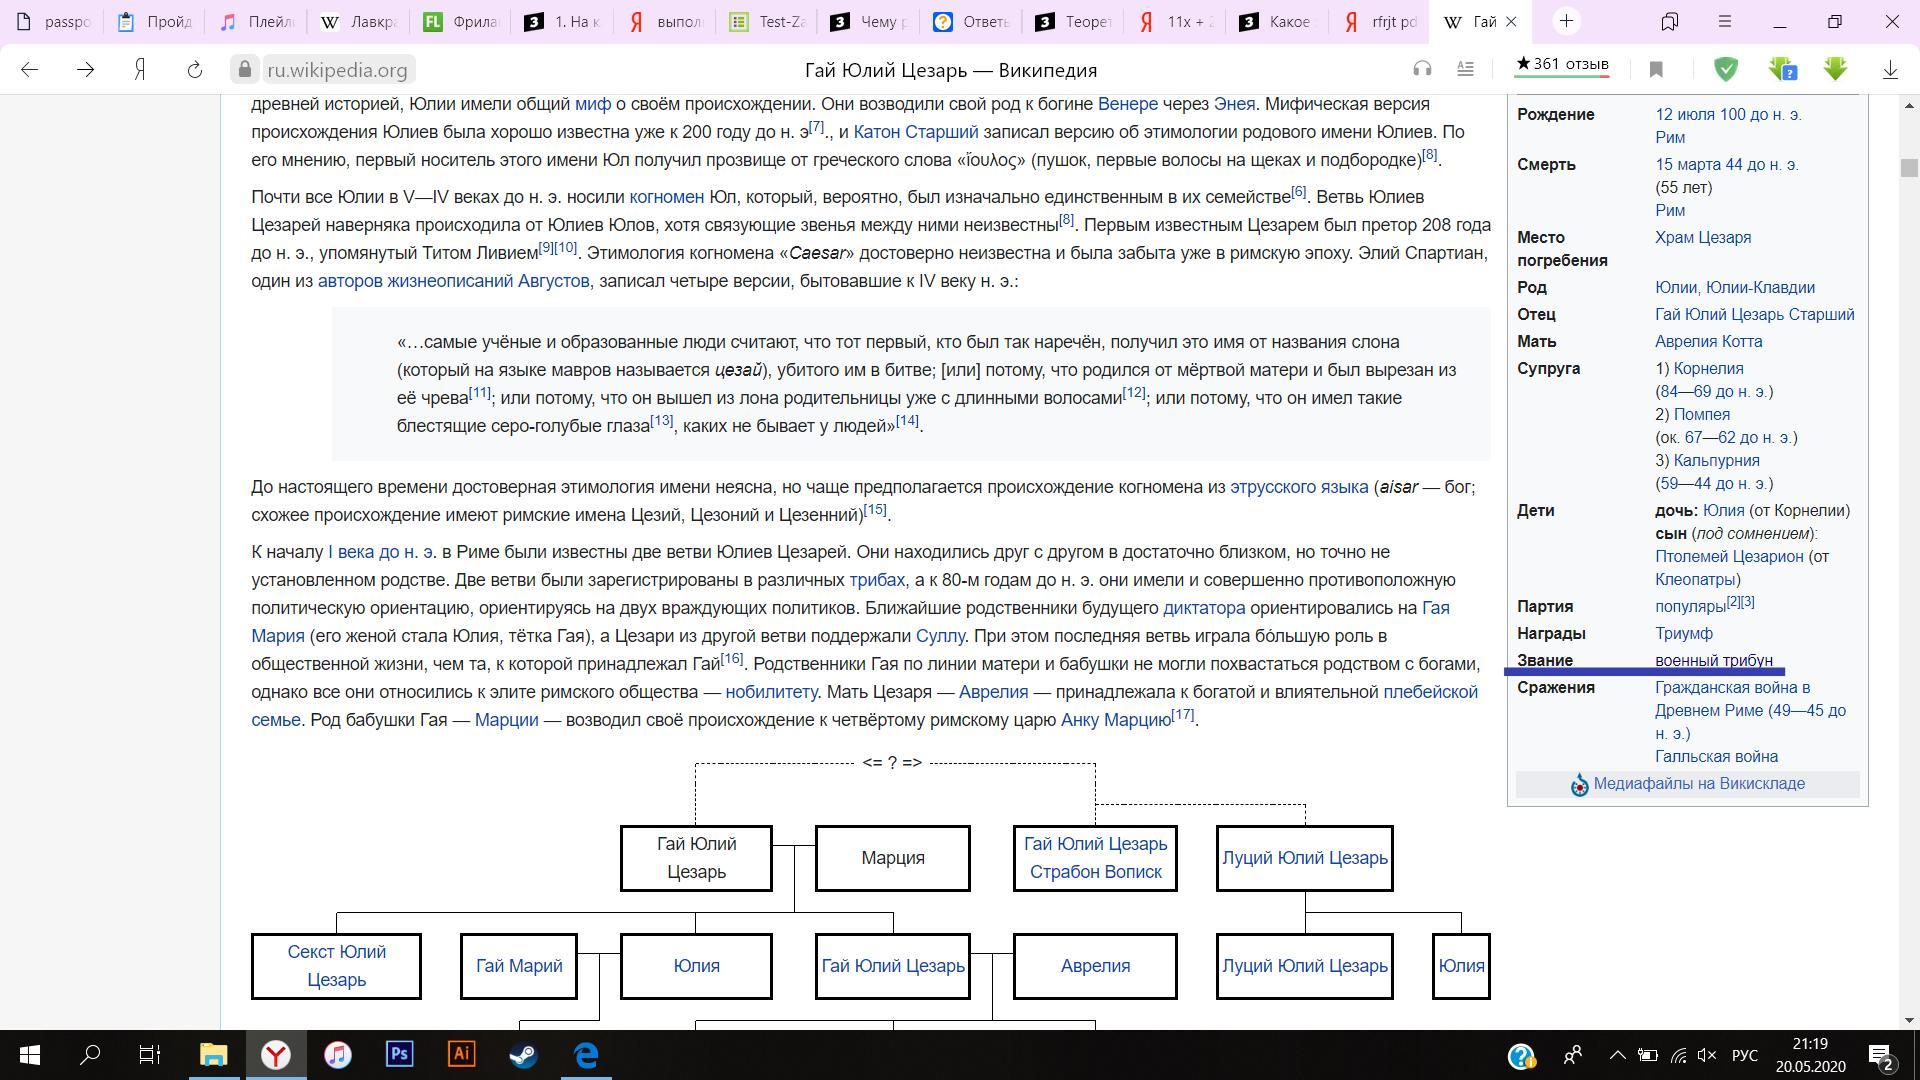
Task: Switch to the 'Плейлист' music tab
Action: [257, 21]
